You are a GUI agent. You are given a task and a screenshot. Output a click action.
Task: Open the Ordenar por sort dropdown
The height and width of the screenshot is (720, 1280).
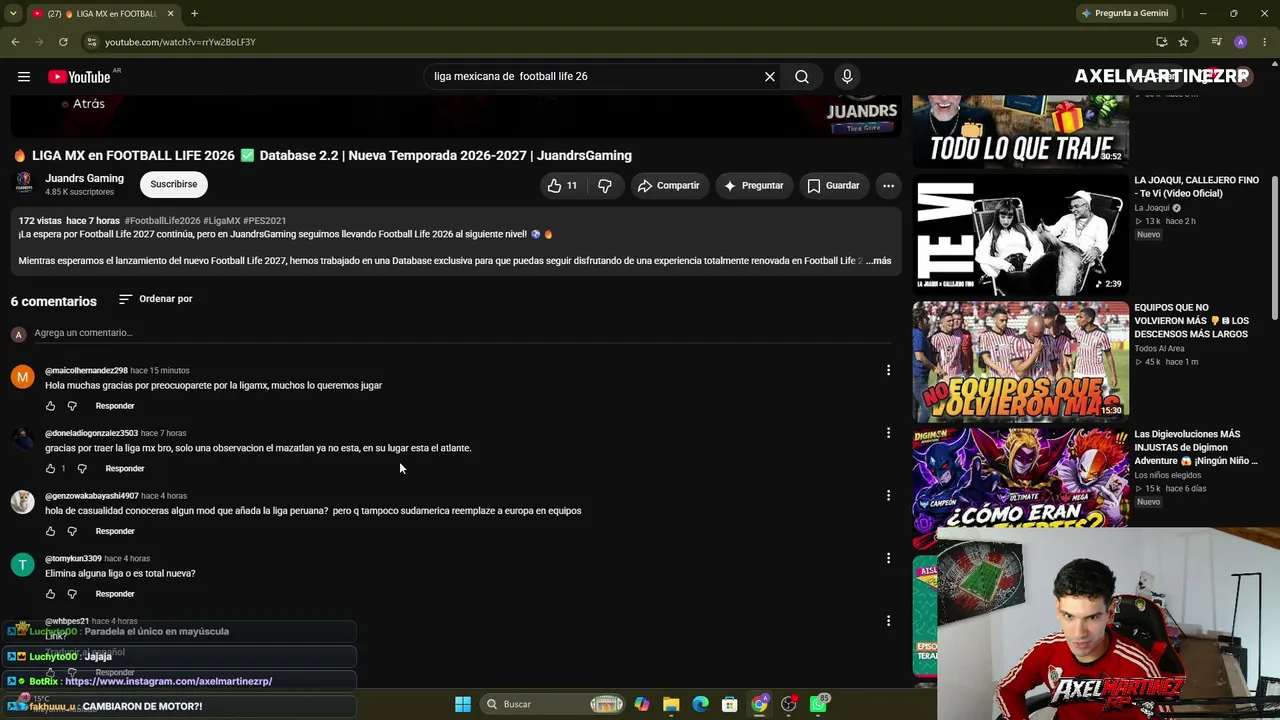[x=155, y=299]
